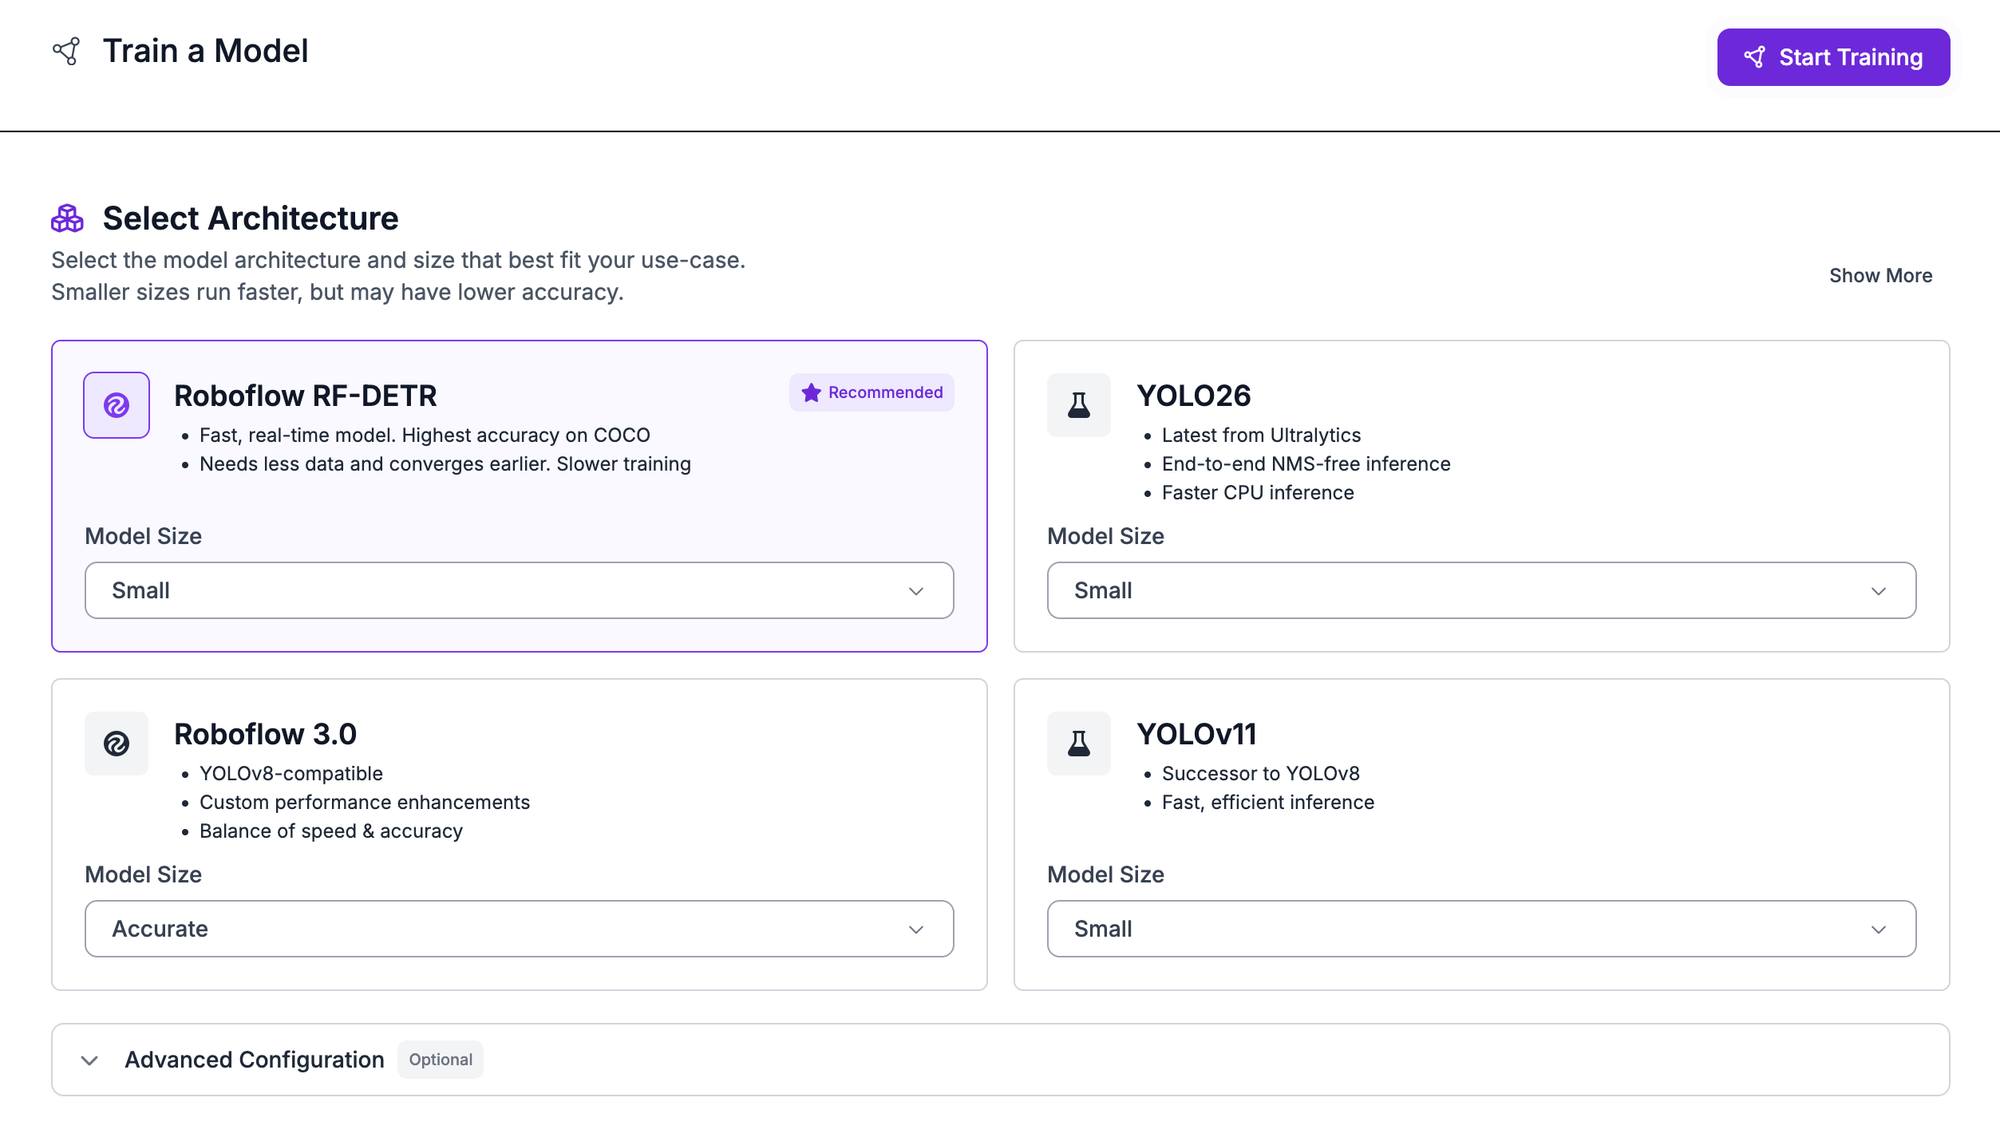Open RF-DETR Model Size dropdown
2000x1128 pixels.
pyautogui.click(x=519, y=590)
